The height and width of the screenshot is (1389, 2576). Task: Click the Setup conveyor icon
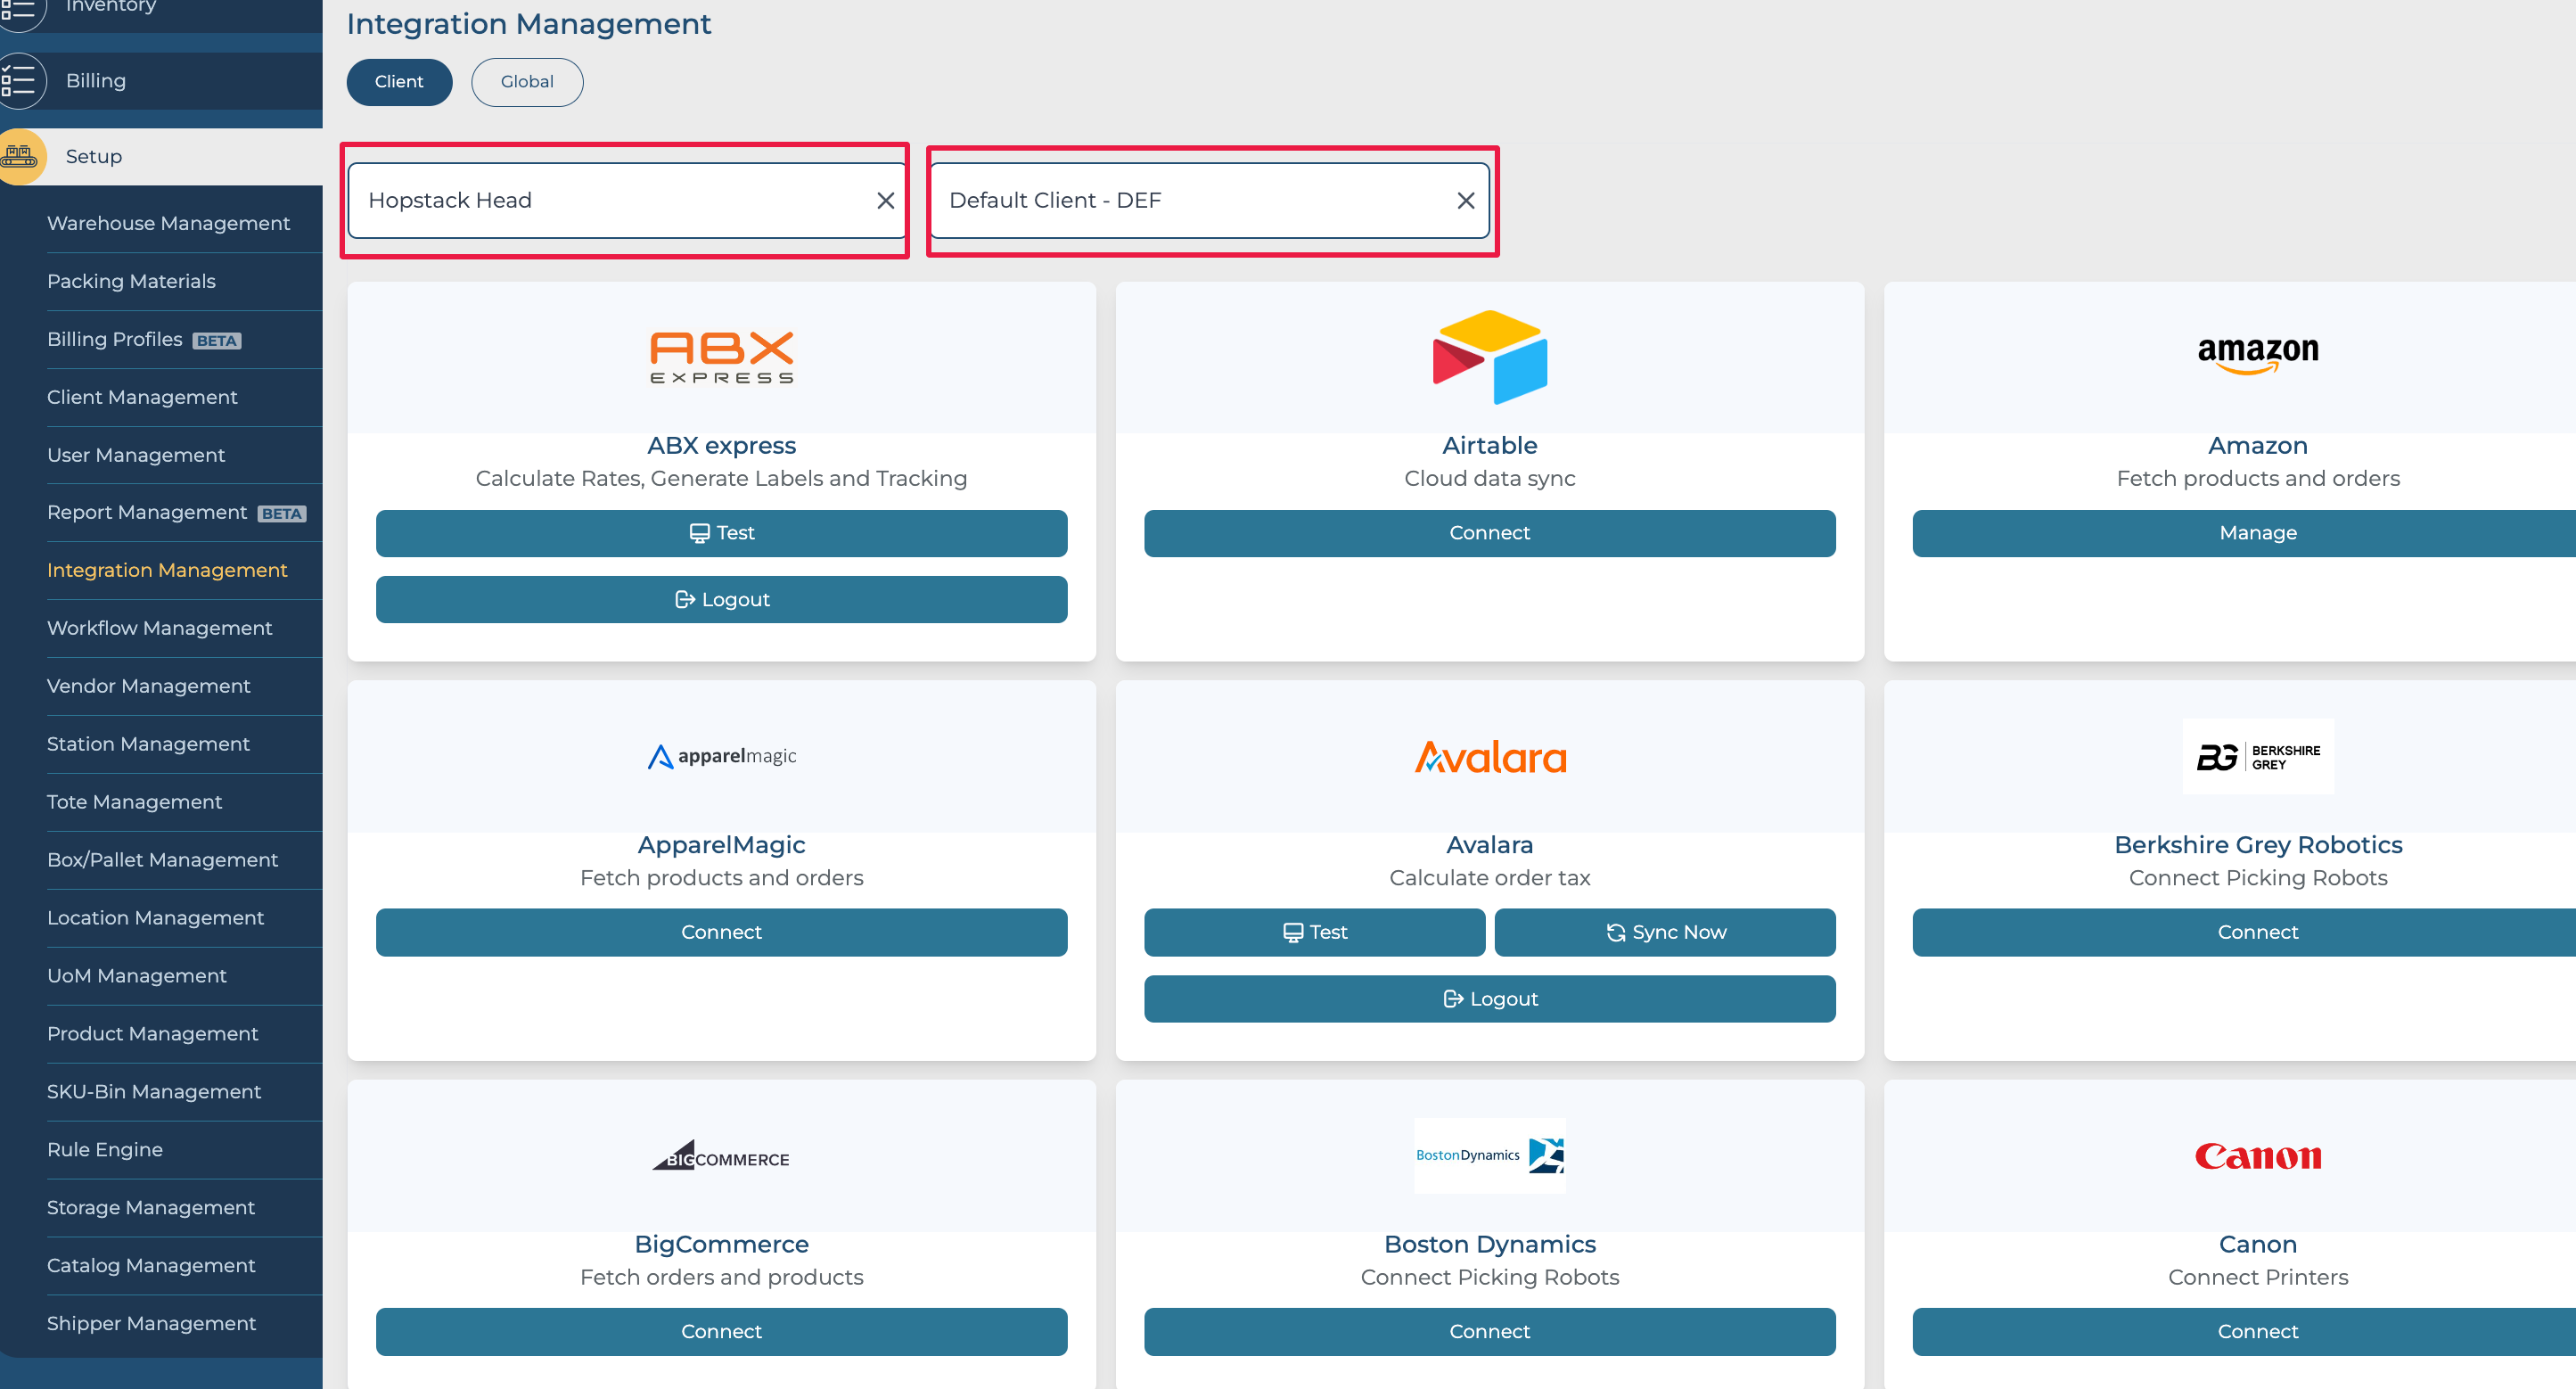20,156
